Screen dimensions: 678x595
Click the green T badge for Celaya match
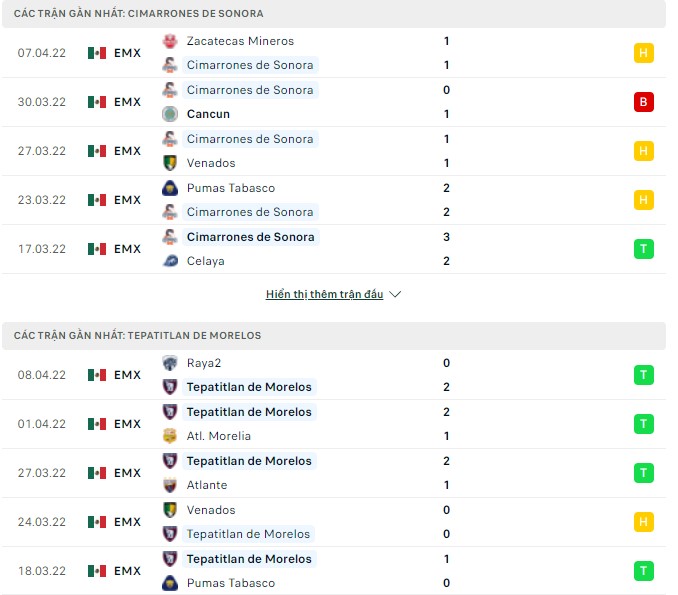[643, 249]
